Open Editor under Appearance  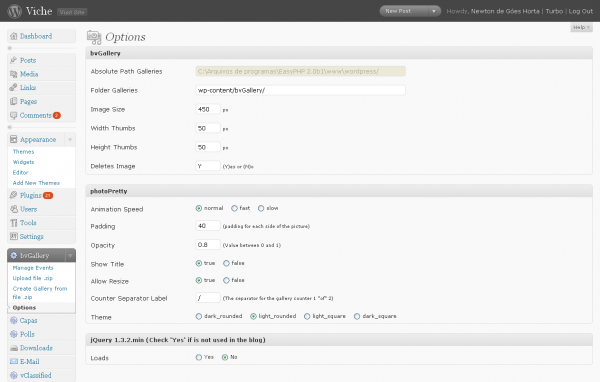21,172
